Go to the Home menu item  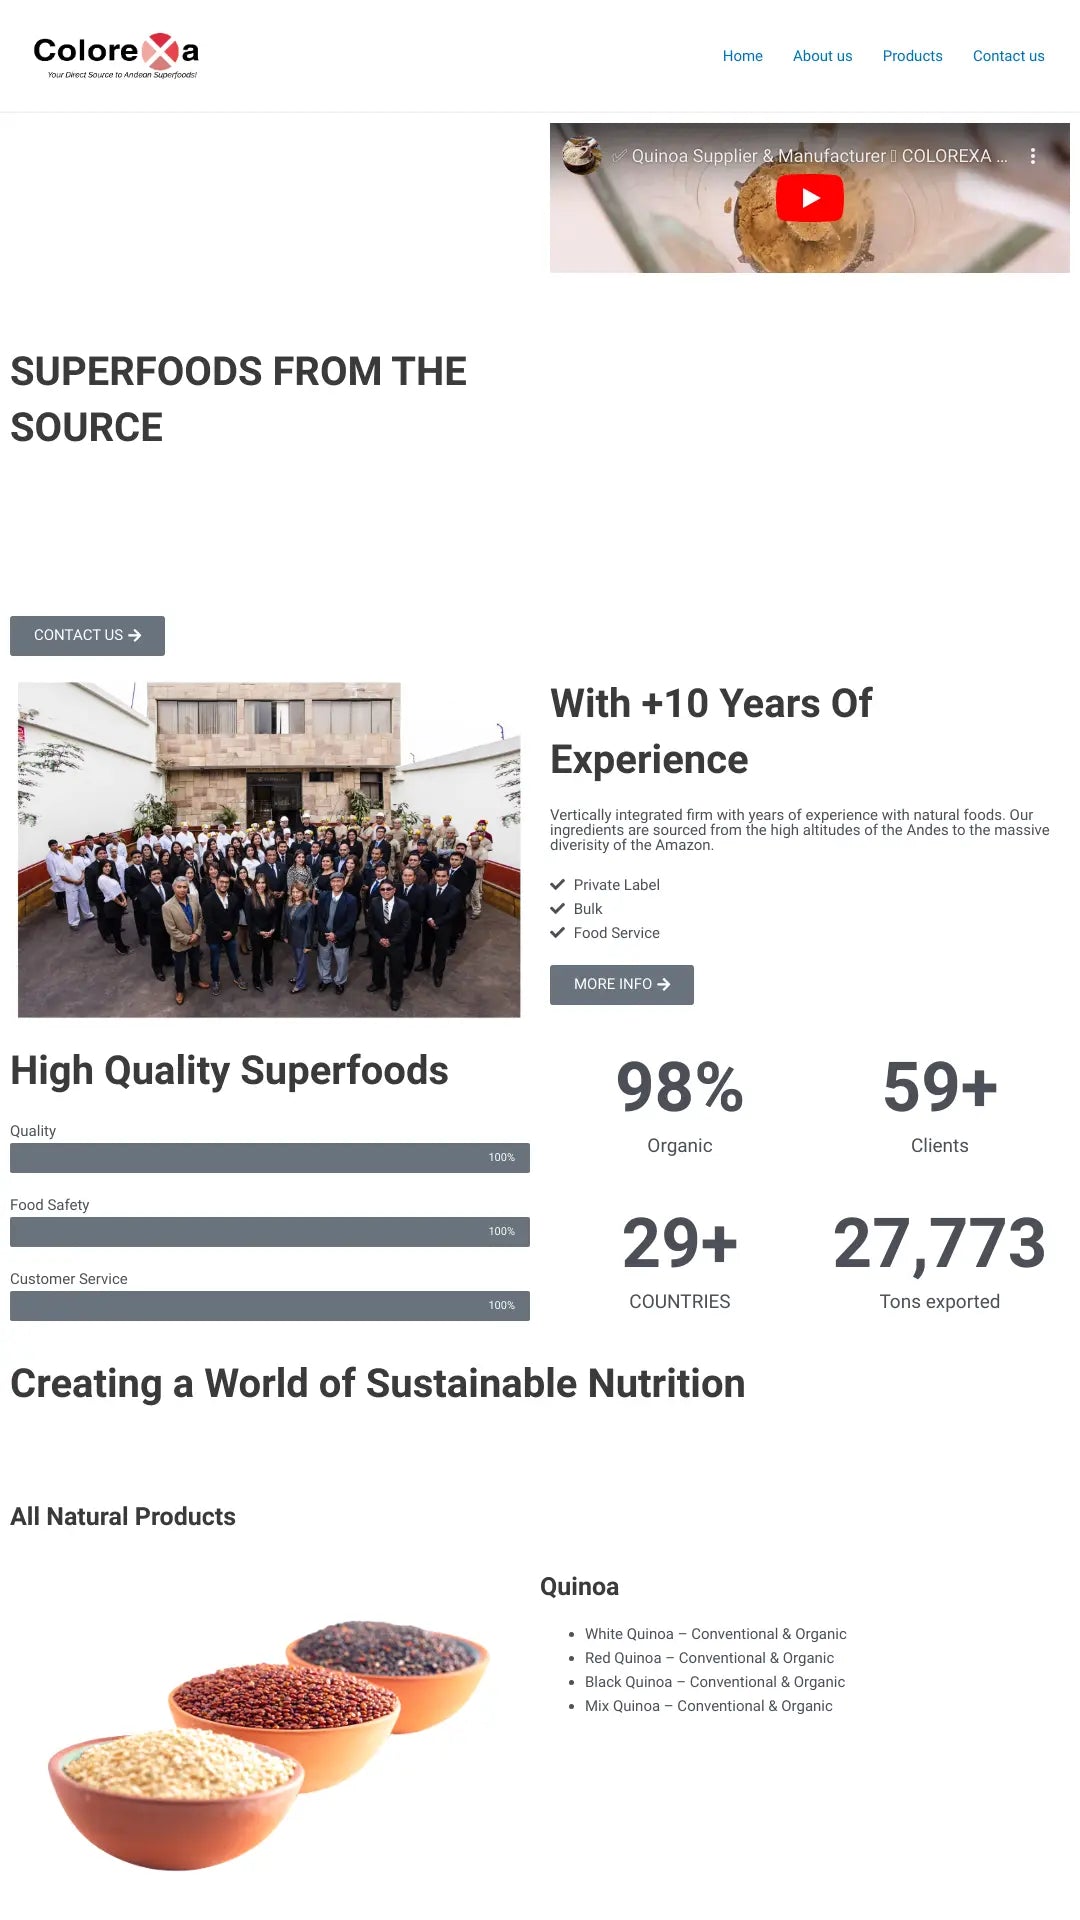[x=742, y=56]
